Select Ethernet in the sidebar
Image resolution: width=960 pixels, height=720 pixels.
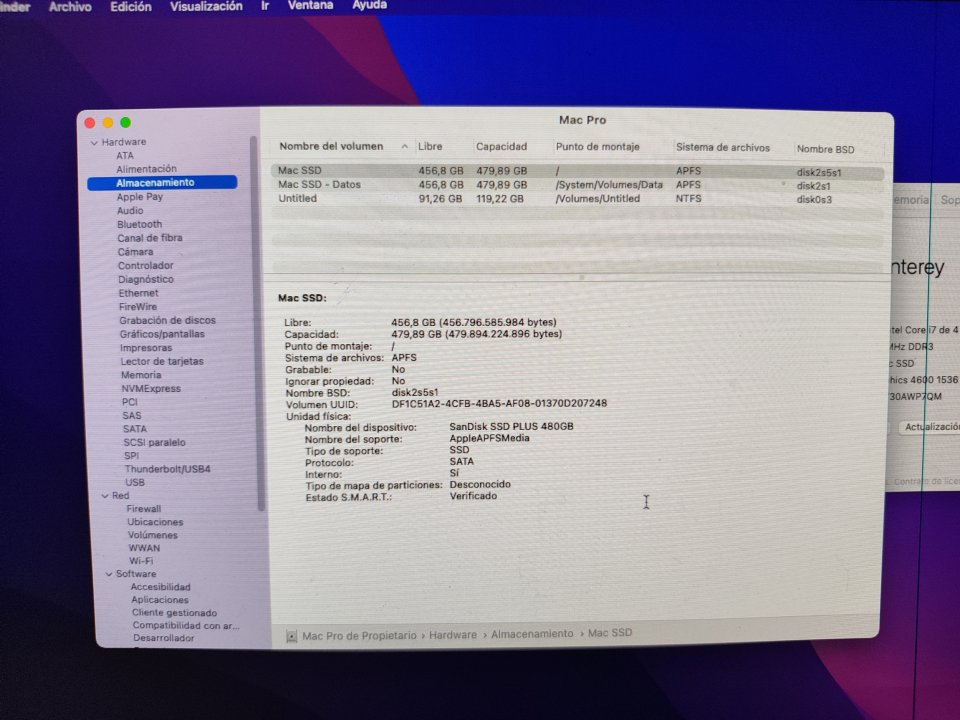138,293
